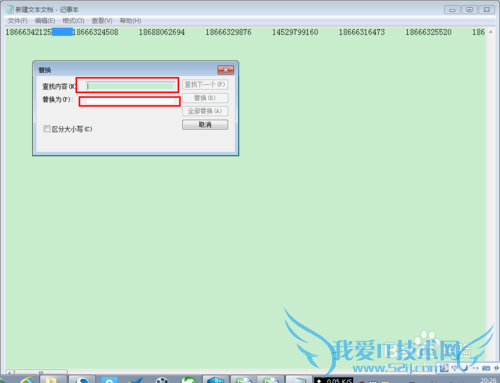Click the number 18666329876
The height and width of the screenshot is (383, 500).
(228, 32)
